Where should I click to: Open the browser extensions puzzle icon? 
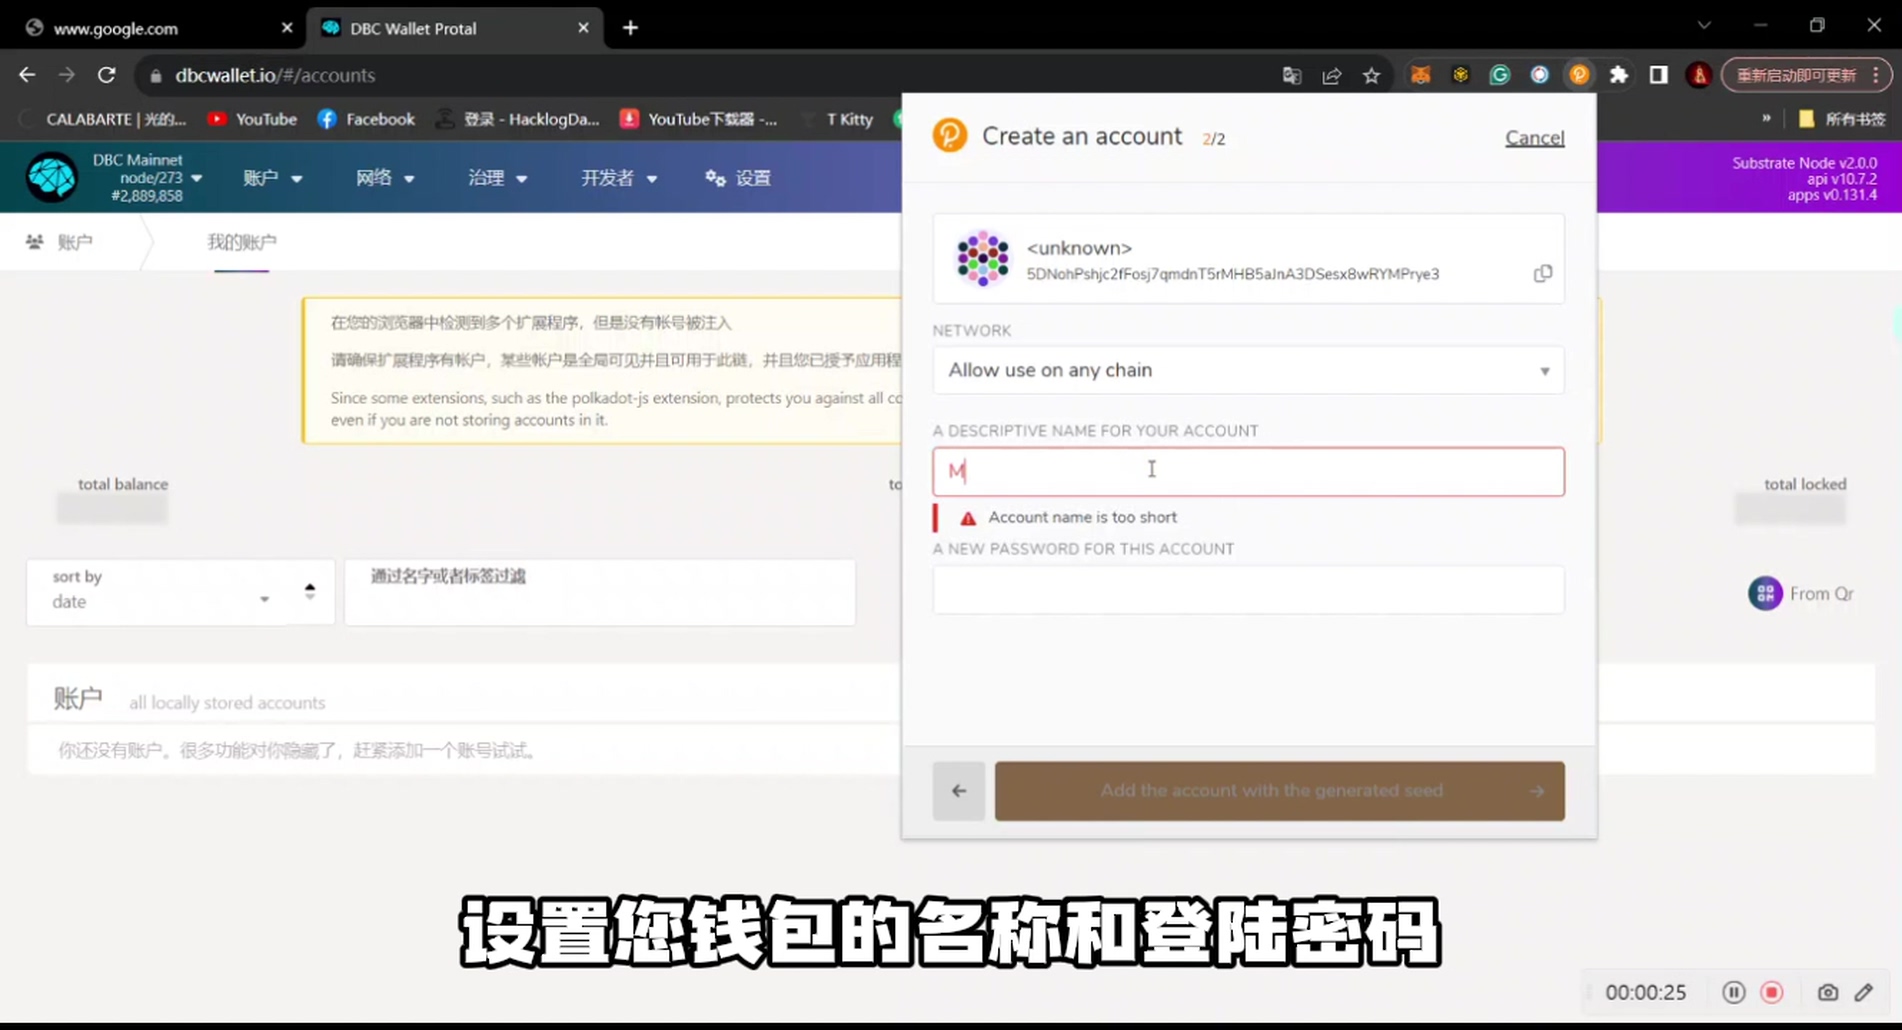(1620, 75)
